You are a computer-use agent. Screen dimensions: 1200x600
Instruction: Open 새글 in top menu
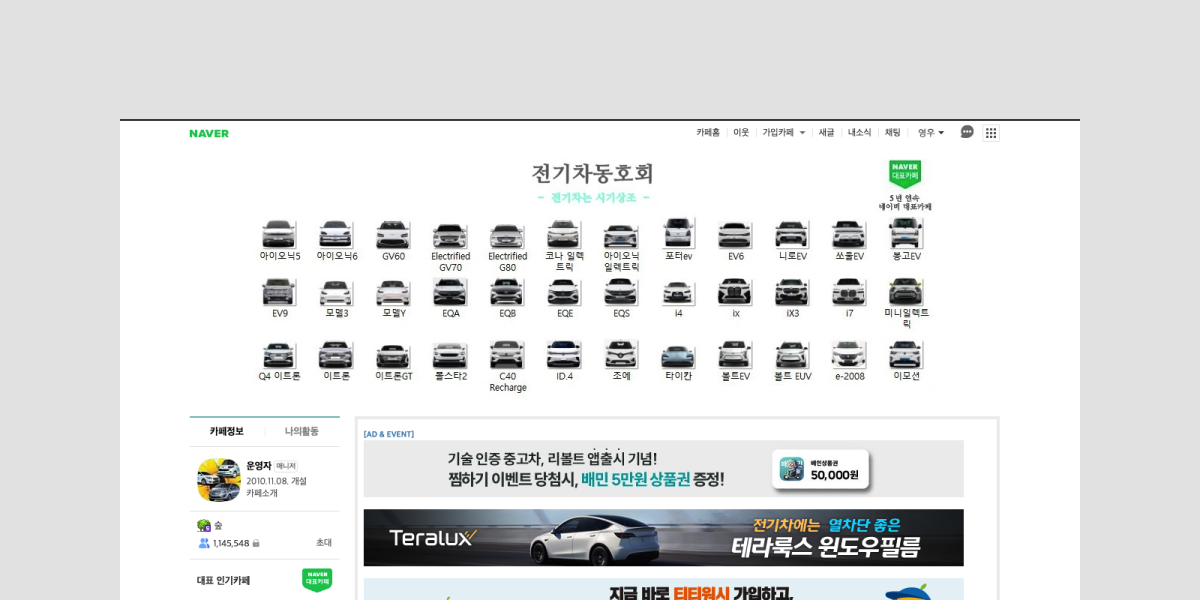pyautogui.click(x=826, y=132)
